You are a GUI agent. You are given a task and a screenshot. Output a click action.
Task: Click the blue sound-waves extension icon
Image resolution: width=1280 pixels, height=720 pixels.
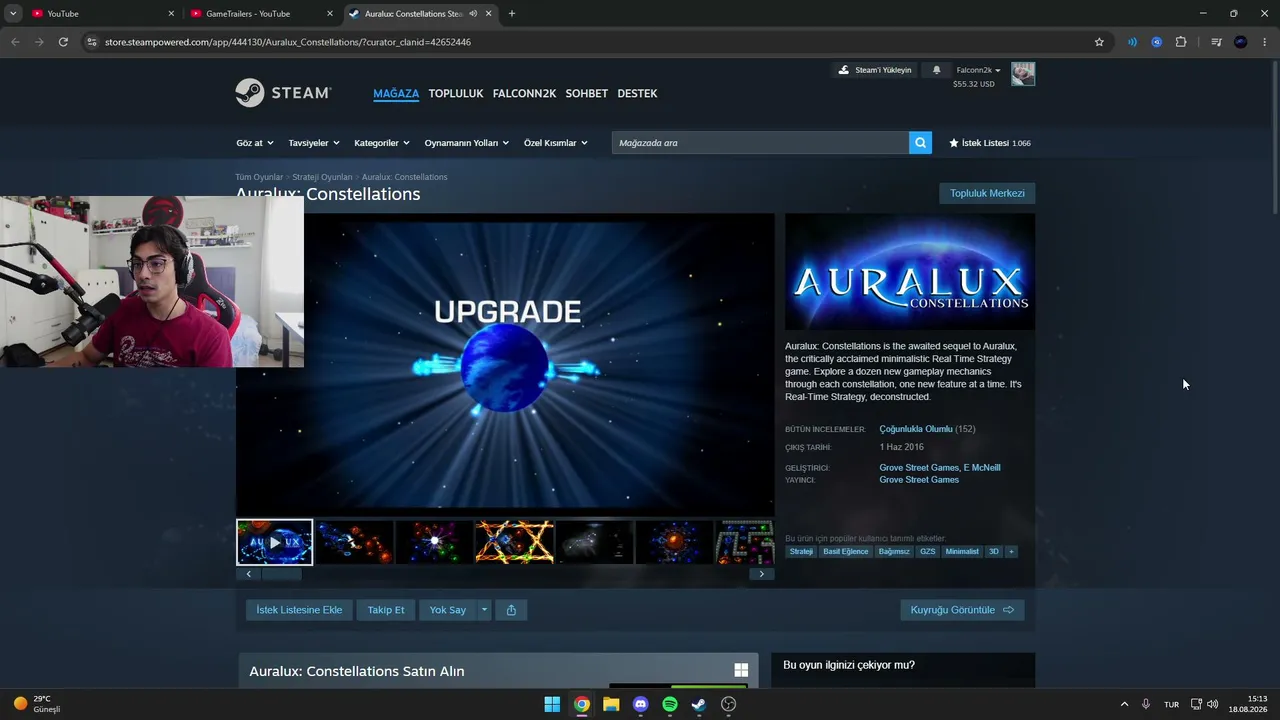[x=1132, y=42]
